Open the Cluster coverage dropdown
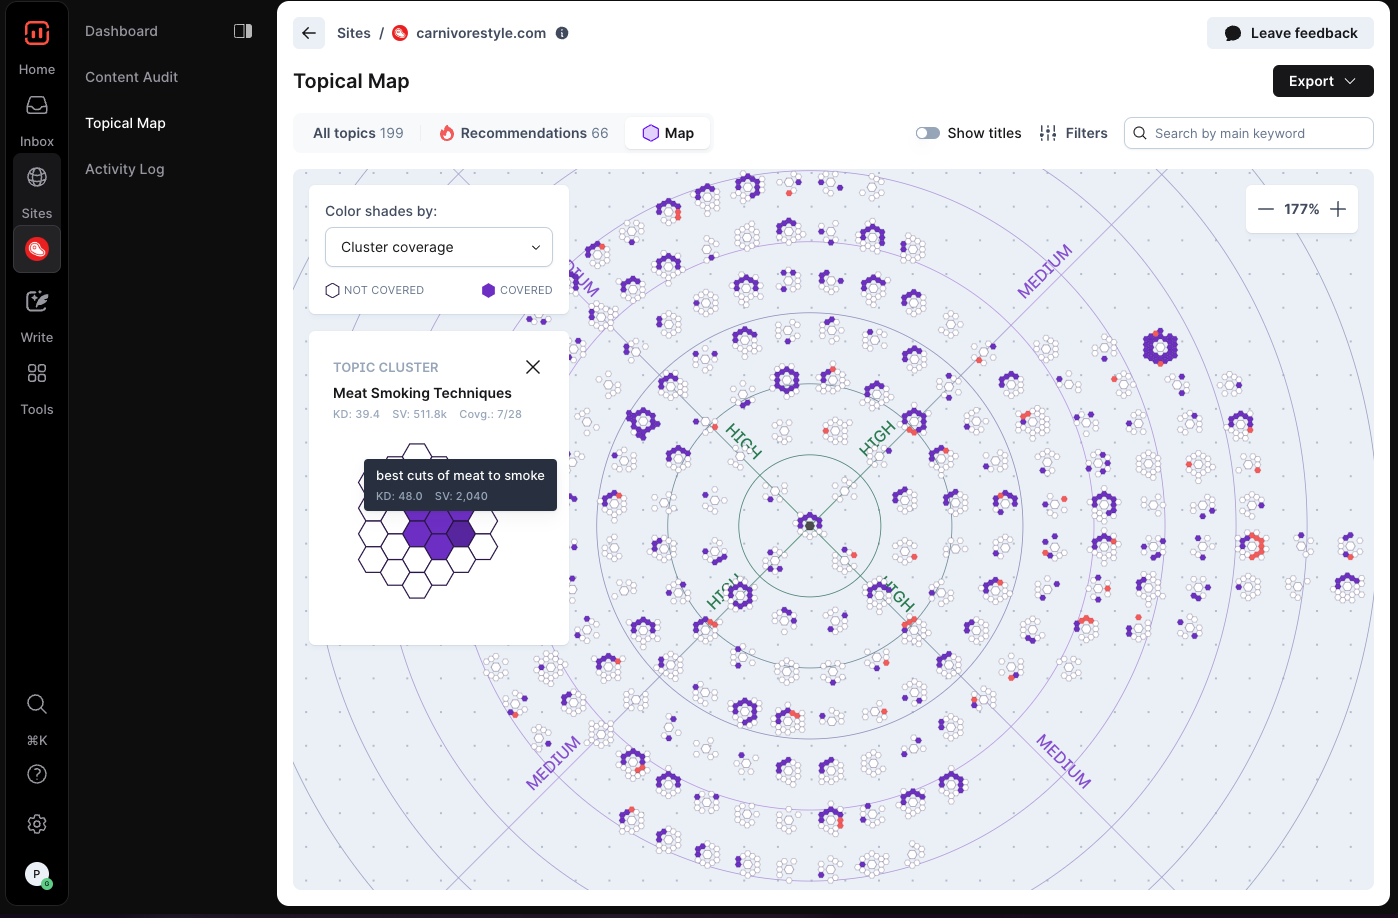1398x918 pixels. (x=438, y=247)
